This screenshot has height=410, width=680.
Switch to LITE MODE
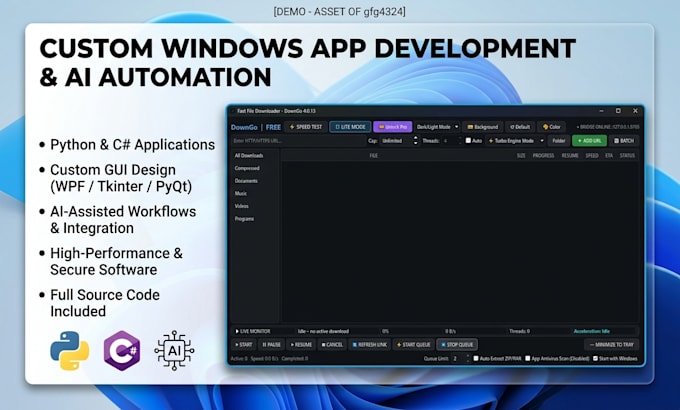(x=350, y=127)
